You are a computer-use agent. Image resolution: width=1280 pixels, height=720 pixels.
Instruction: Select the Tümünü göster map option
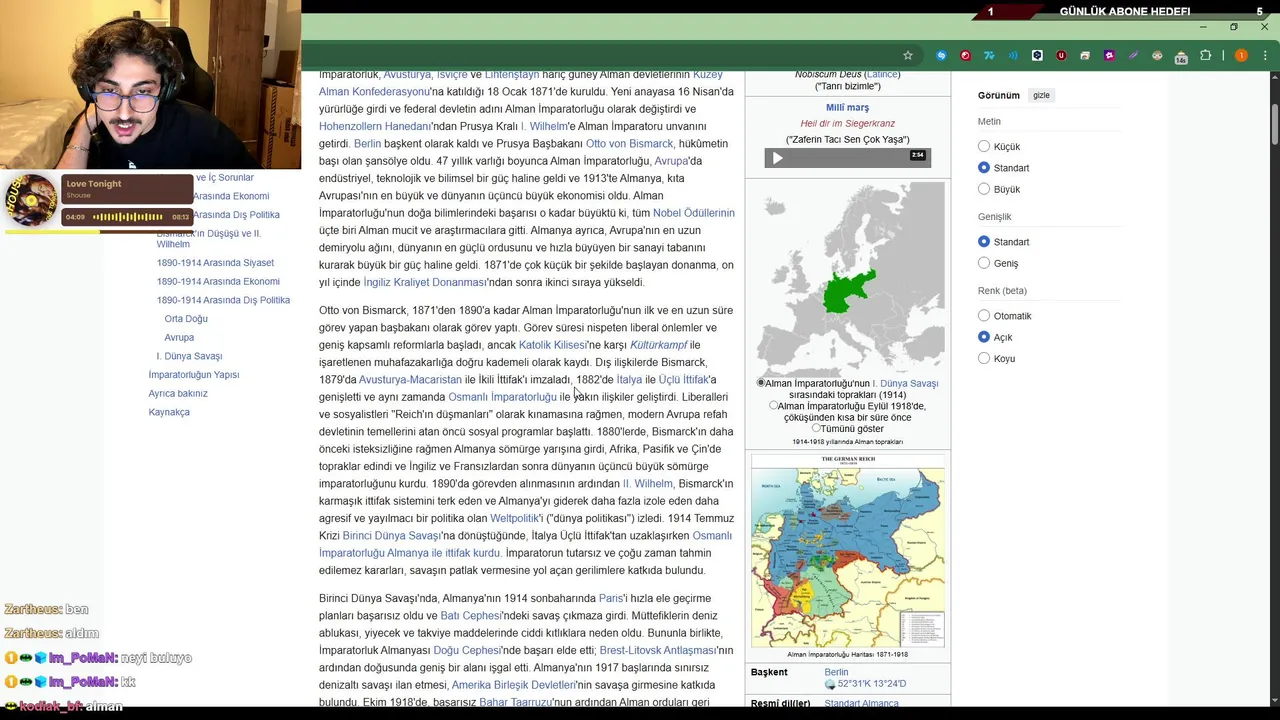click(816, 428)
